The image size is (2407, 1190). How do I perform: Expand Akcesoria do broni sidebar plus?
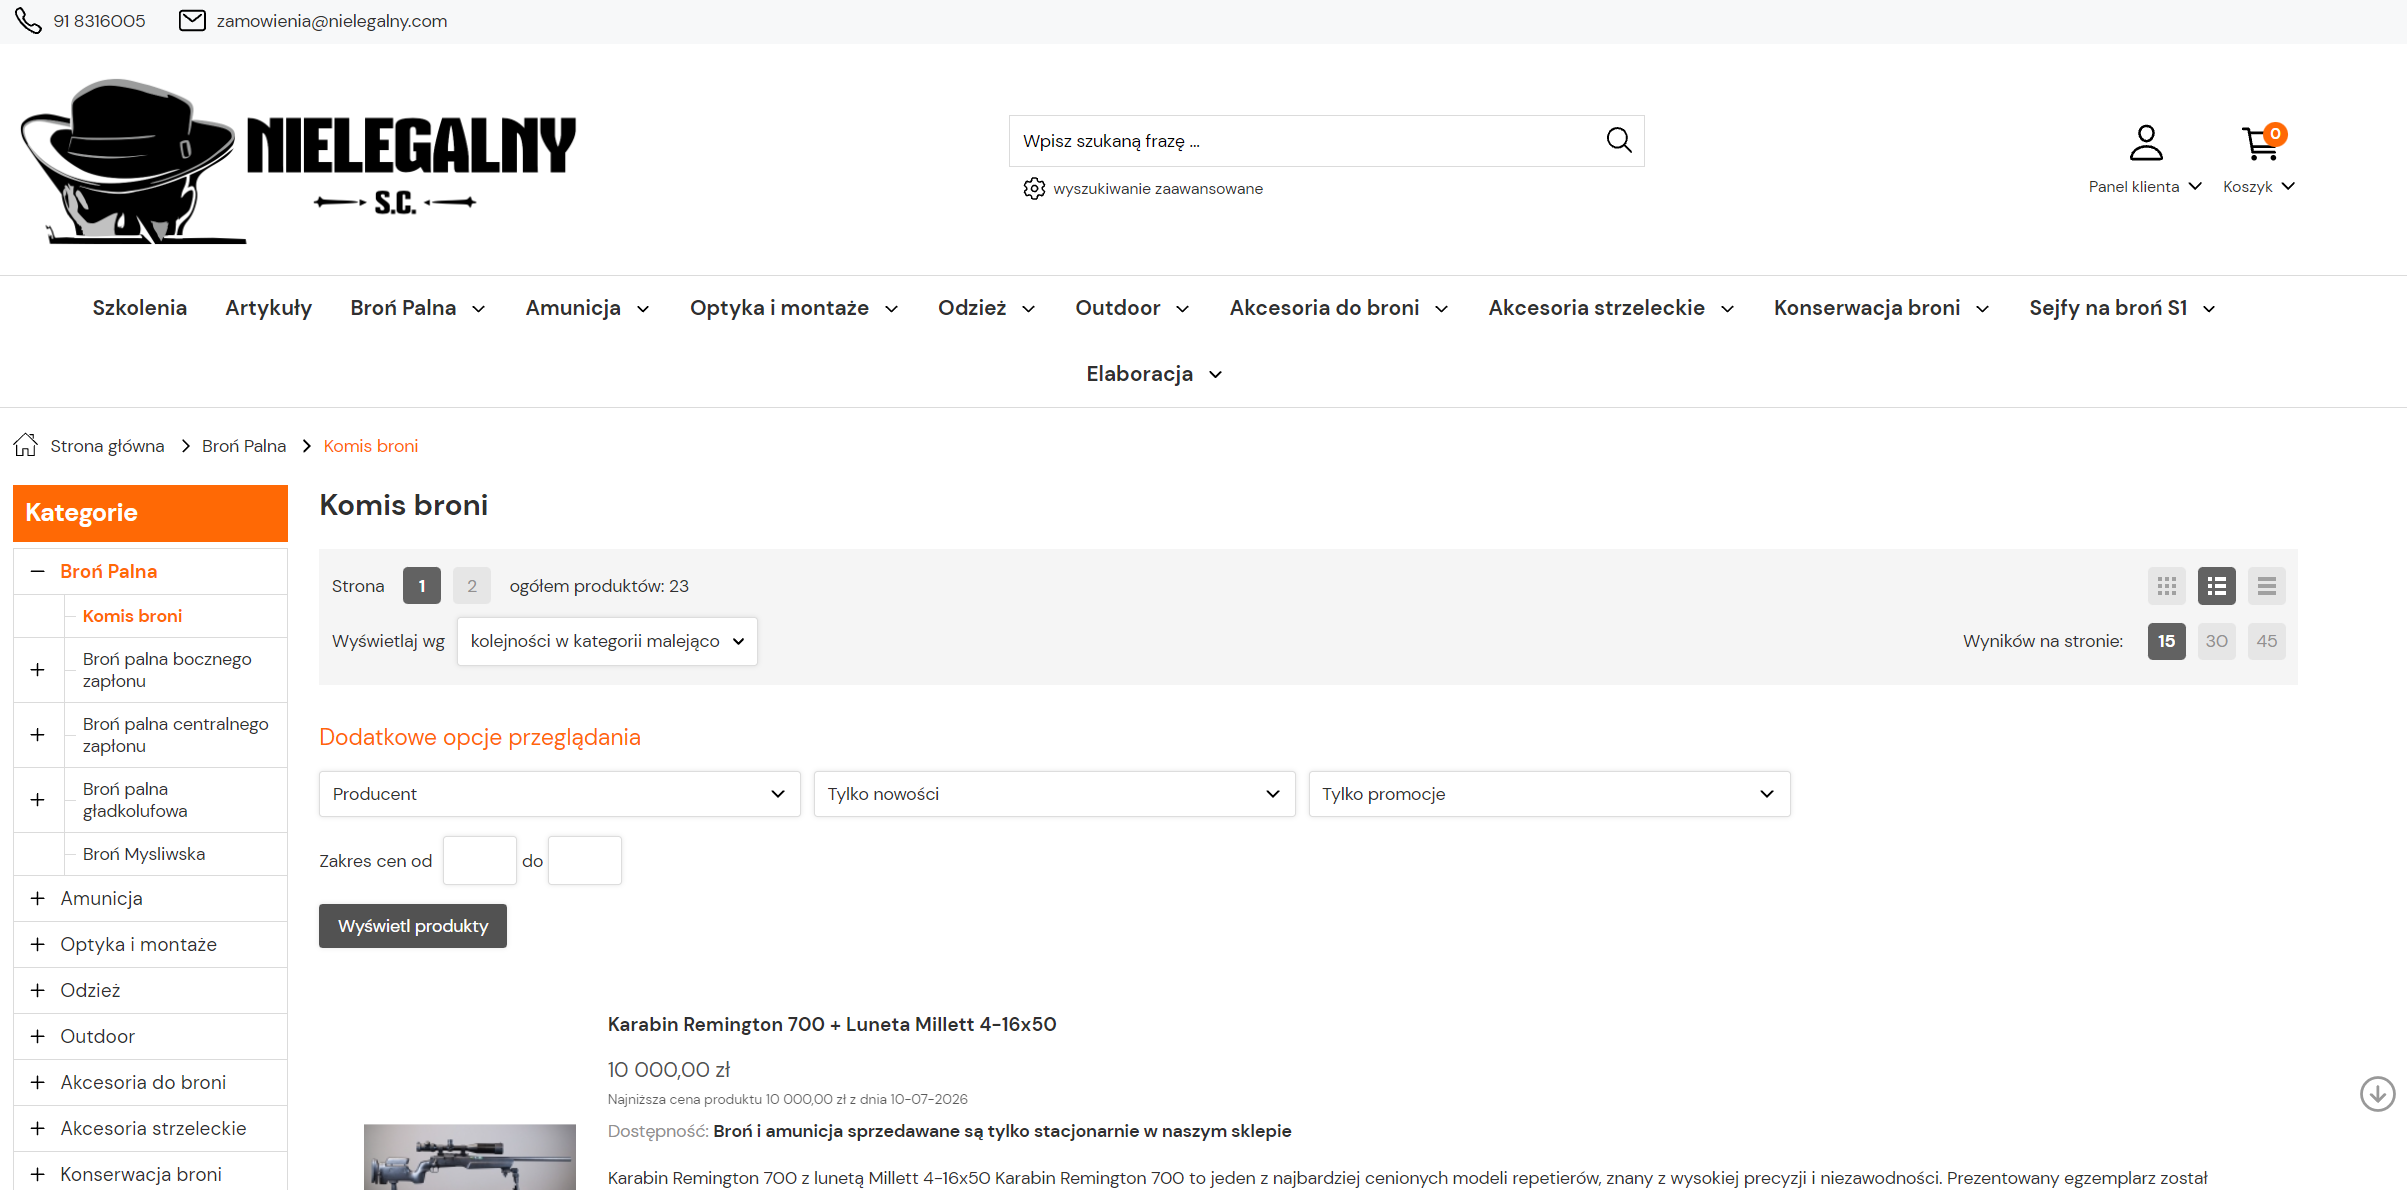tap(37, 1082)
